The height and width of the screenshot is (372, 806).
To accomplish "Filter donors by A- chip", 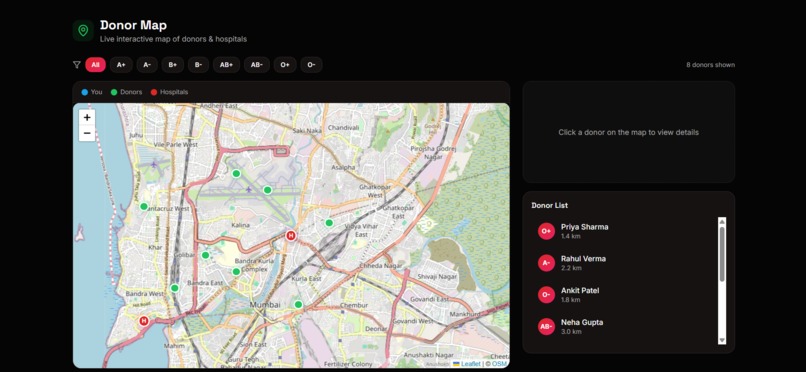I will click(147, 65).
